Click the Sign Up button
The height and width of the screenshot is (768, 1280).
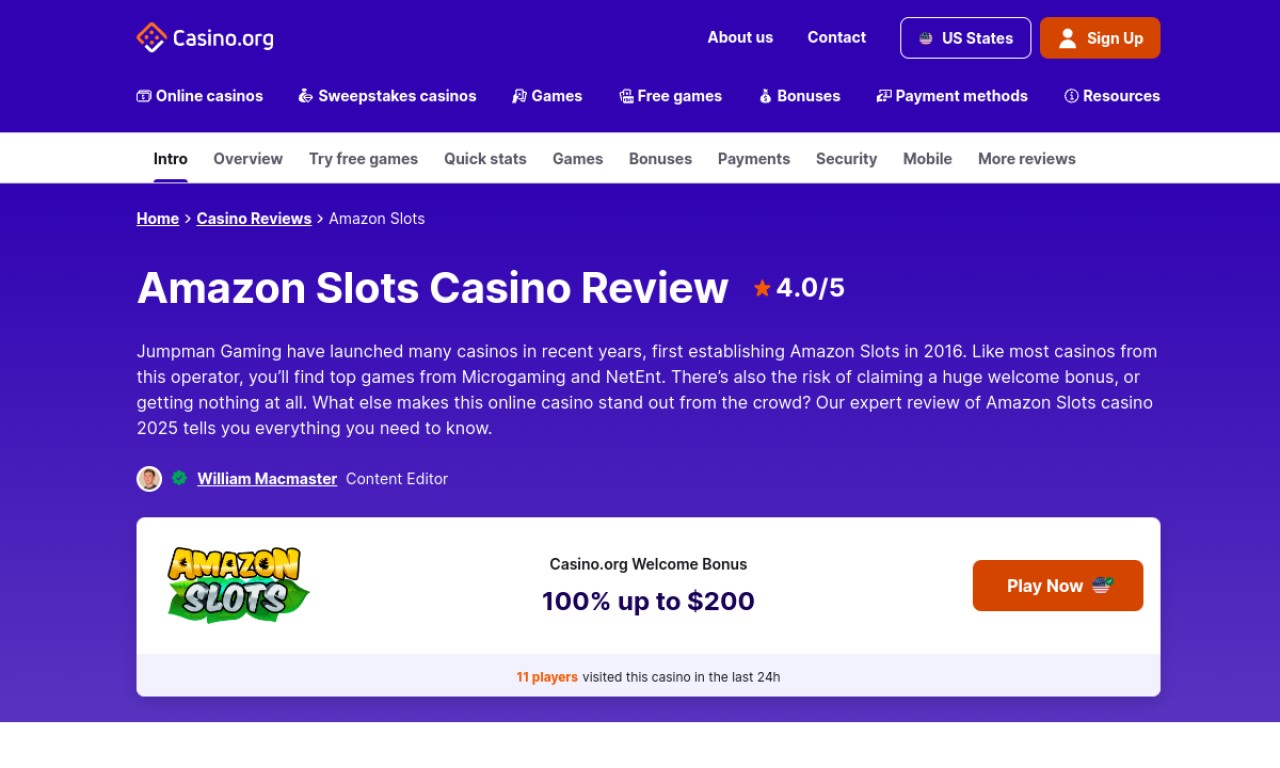point(1100,38)
